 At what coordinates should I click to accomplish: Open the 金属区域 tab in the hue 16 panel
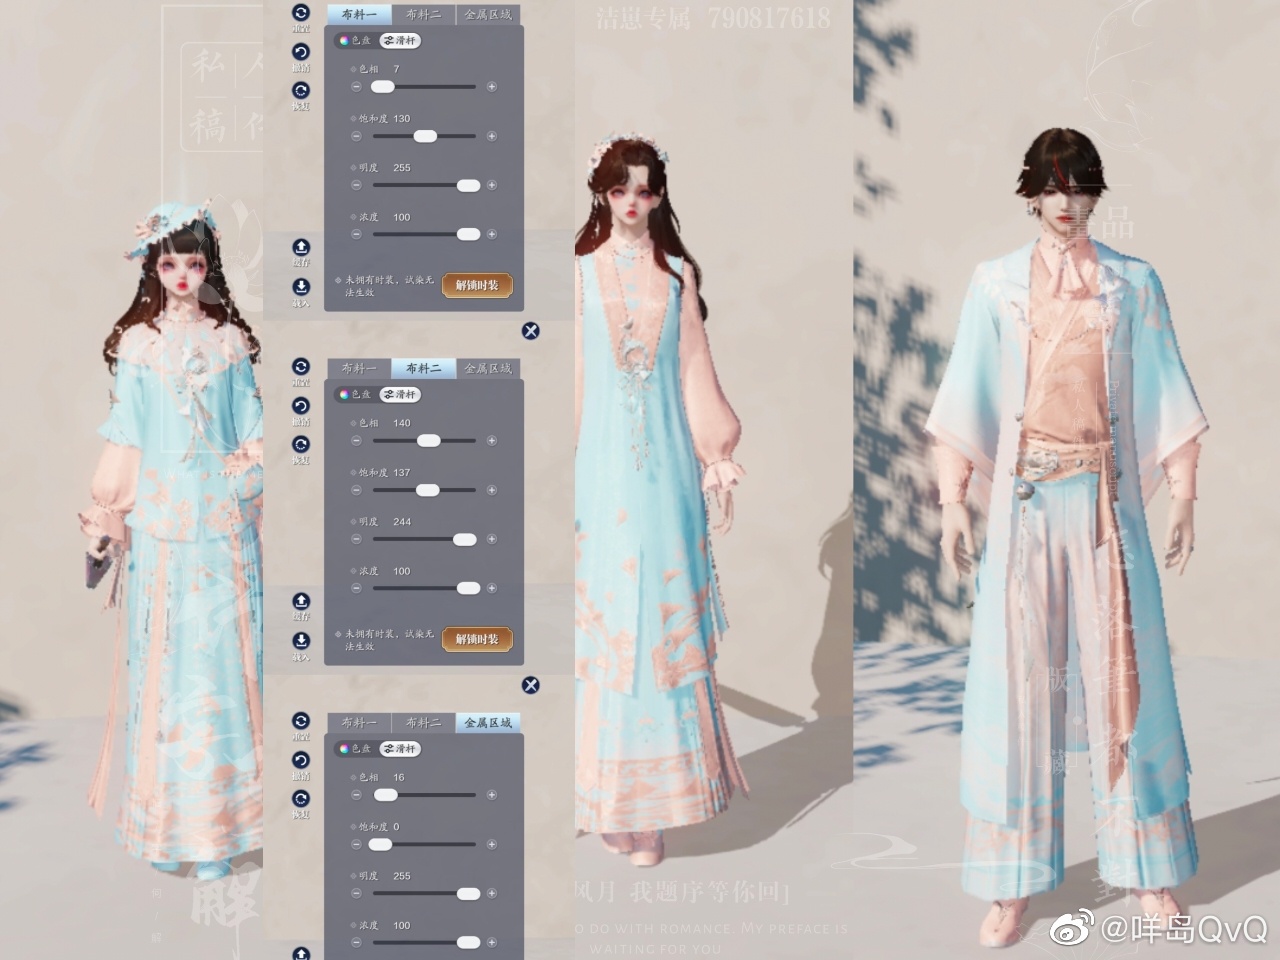coord(487,722)
